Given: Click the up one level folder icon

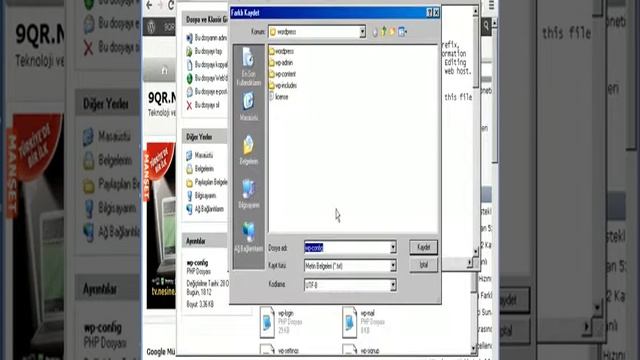Looking at the screenshot, I should [x=384, y=32].
